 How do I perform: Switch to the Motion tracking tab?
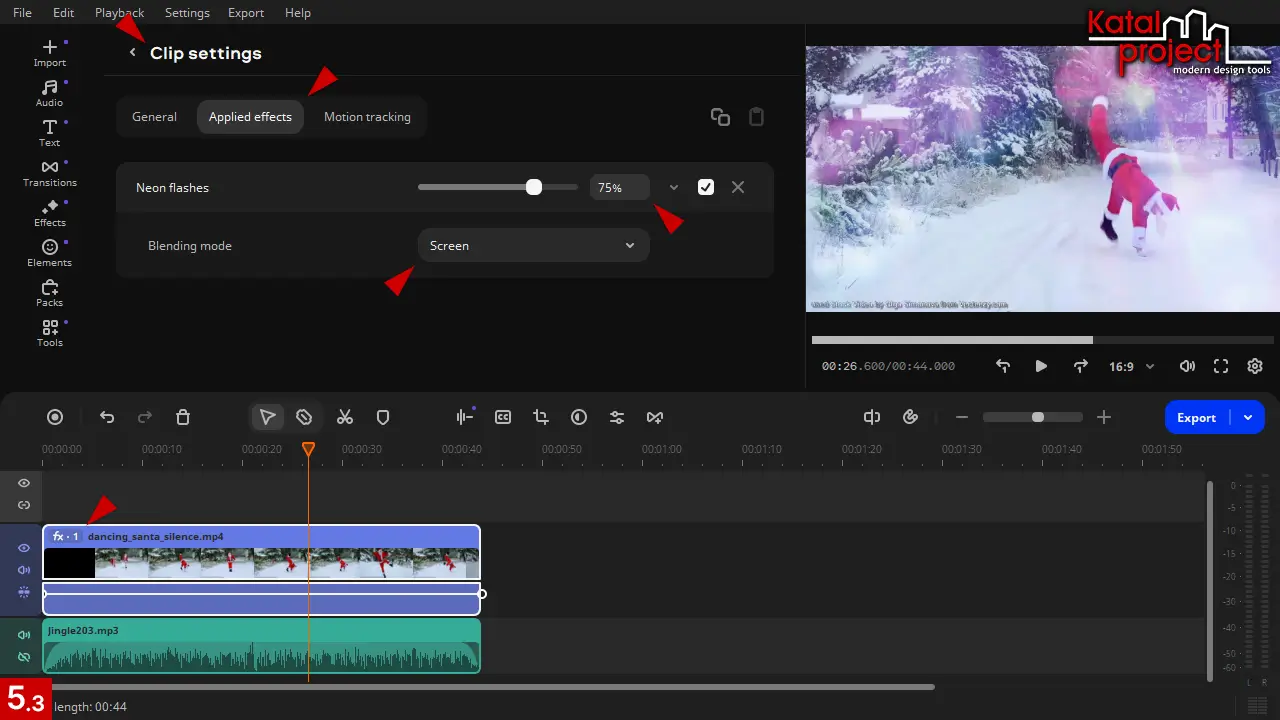click(x=367, y=117)
